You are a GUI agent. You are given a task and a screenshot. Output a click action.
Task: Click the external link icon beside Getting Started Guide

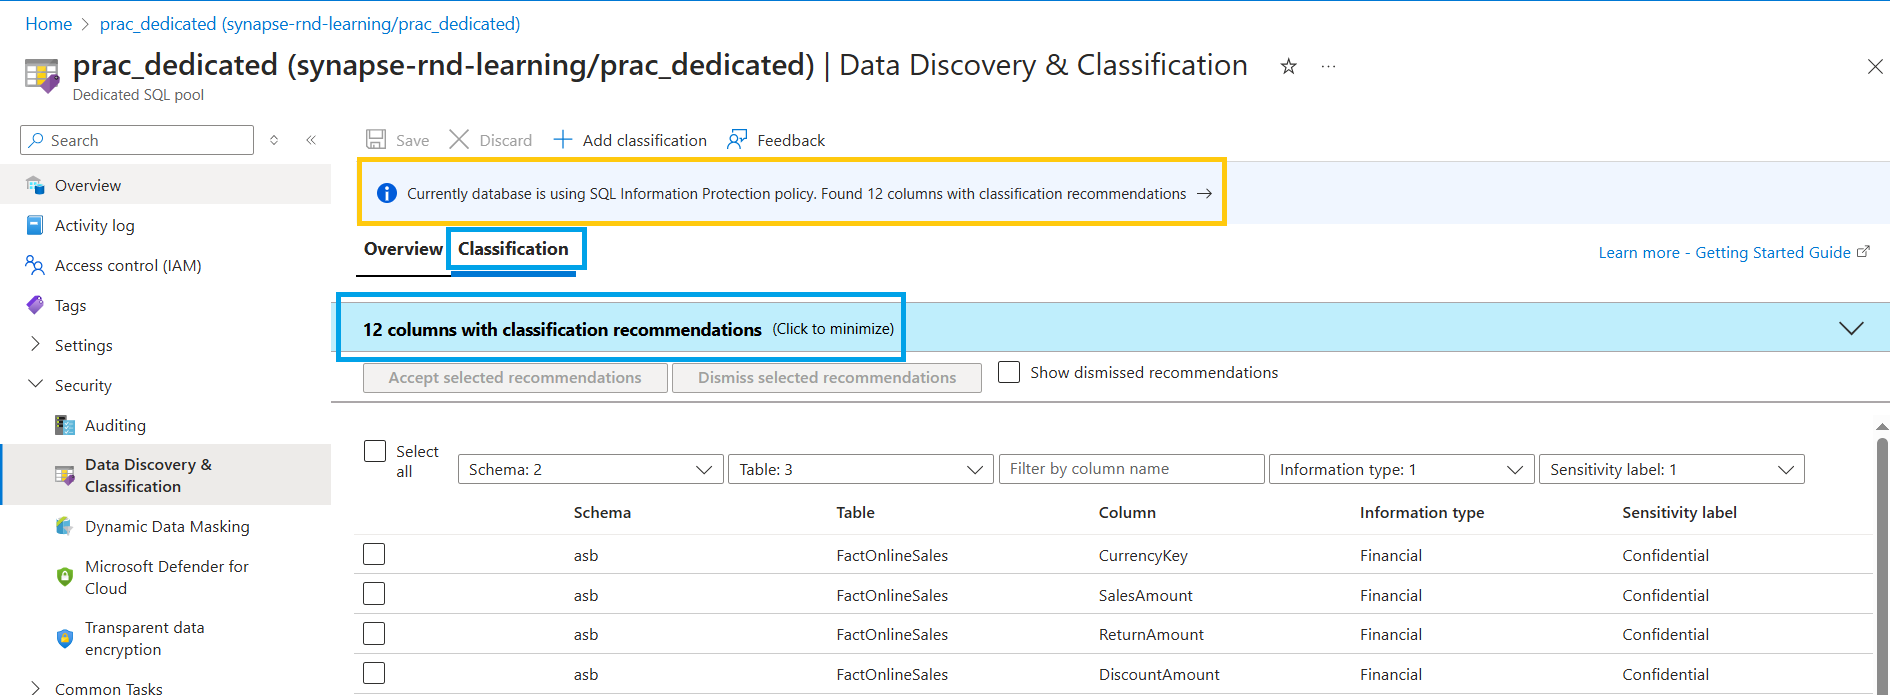(1863, 252)
